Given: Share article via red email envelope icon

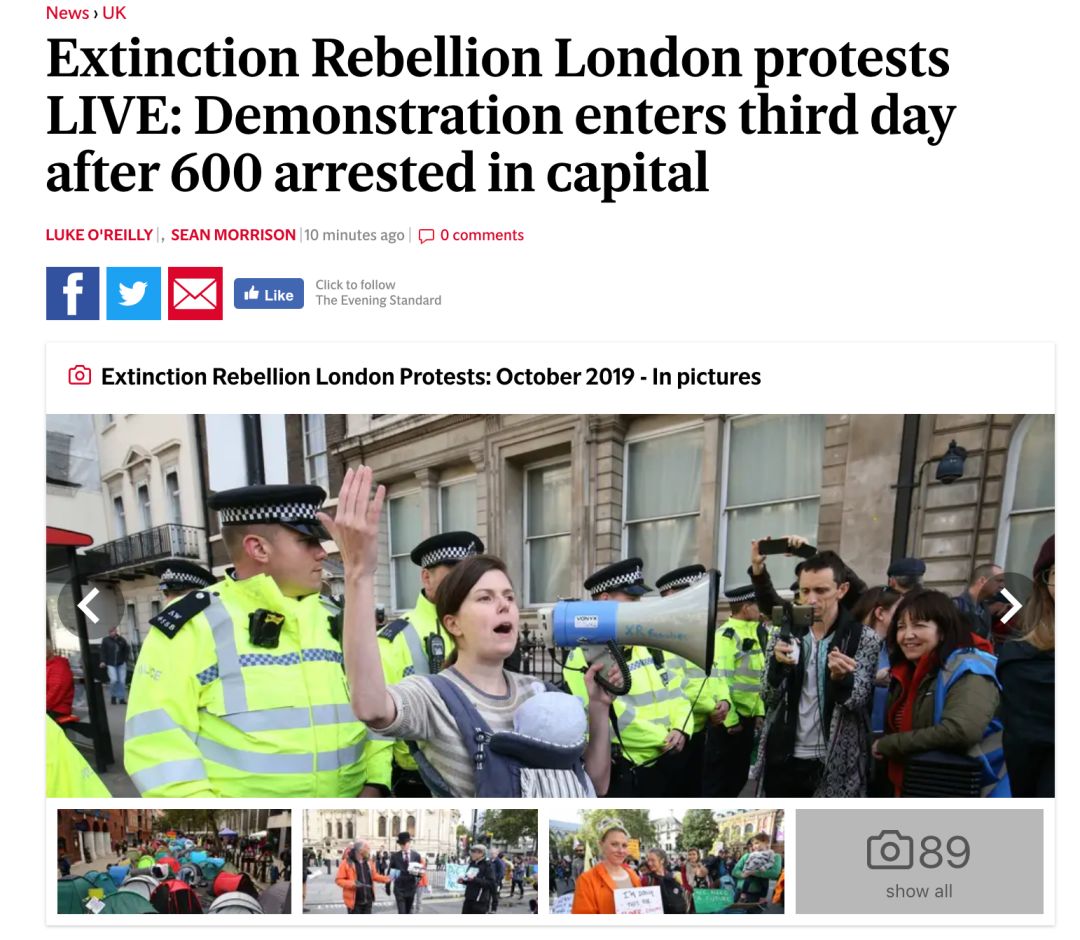Looking at the screenshot, I should point(195,293).
